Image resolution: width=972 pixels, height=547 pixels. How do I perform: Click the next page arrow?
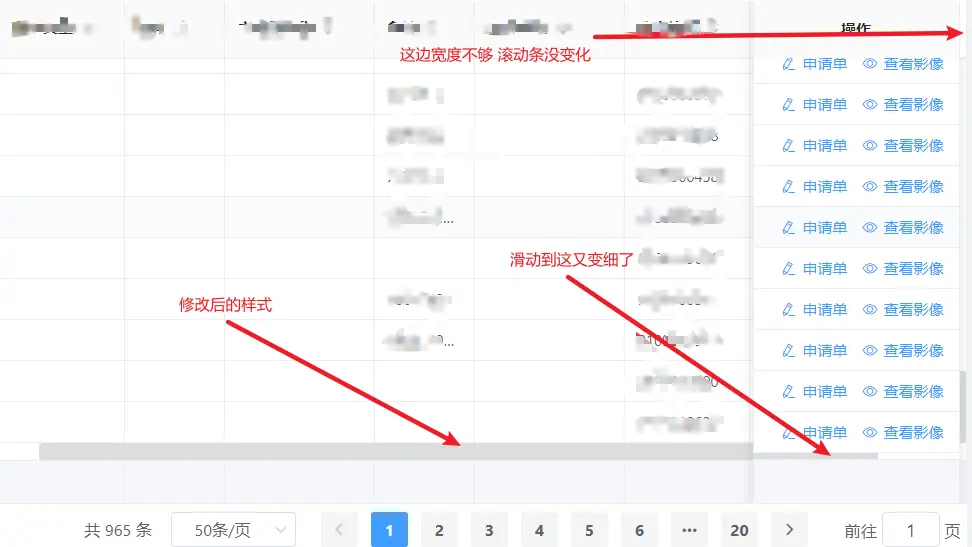[789, 530]
